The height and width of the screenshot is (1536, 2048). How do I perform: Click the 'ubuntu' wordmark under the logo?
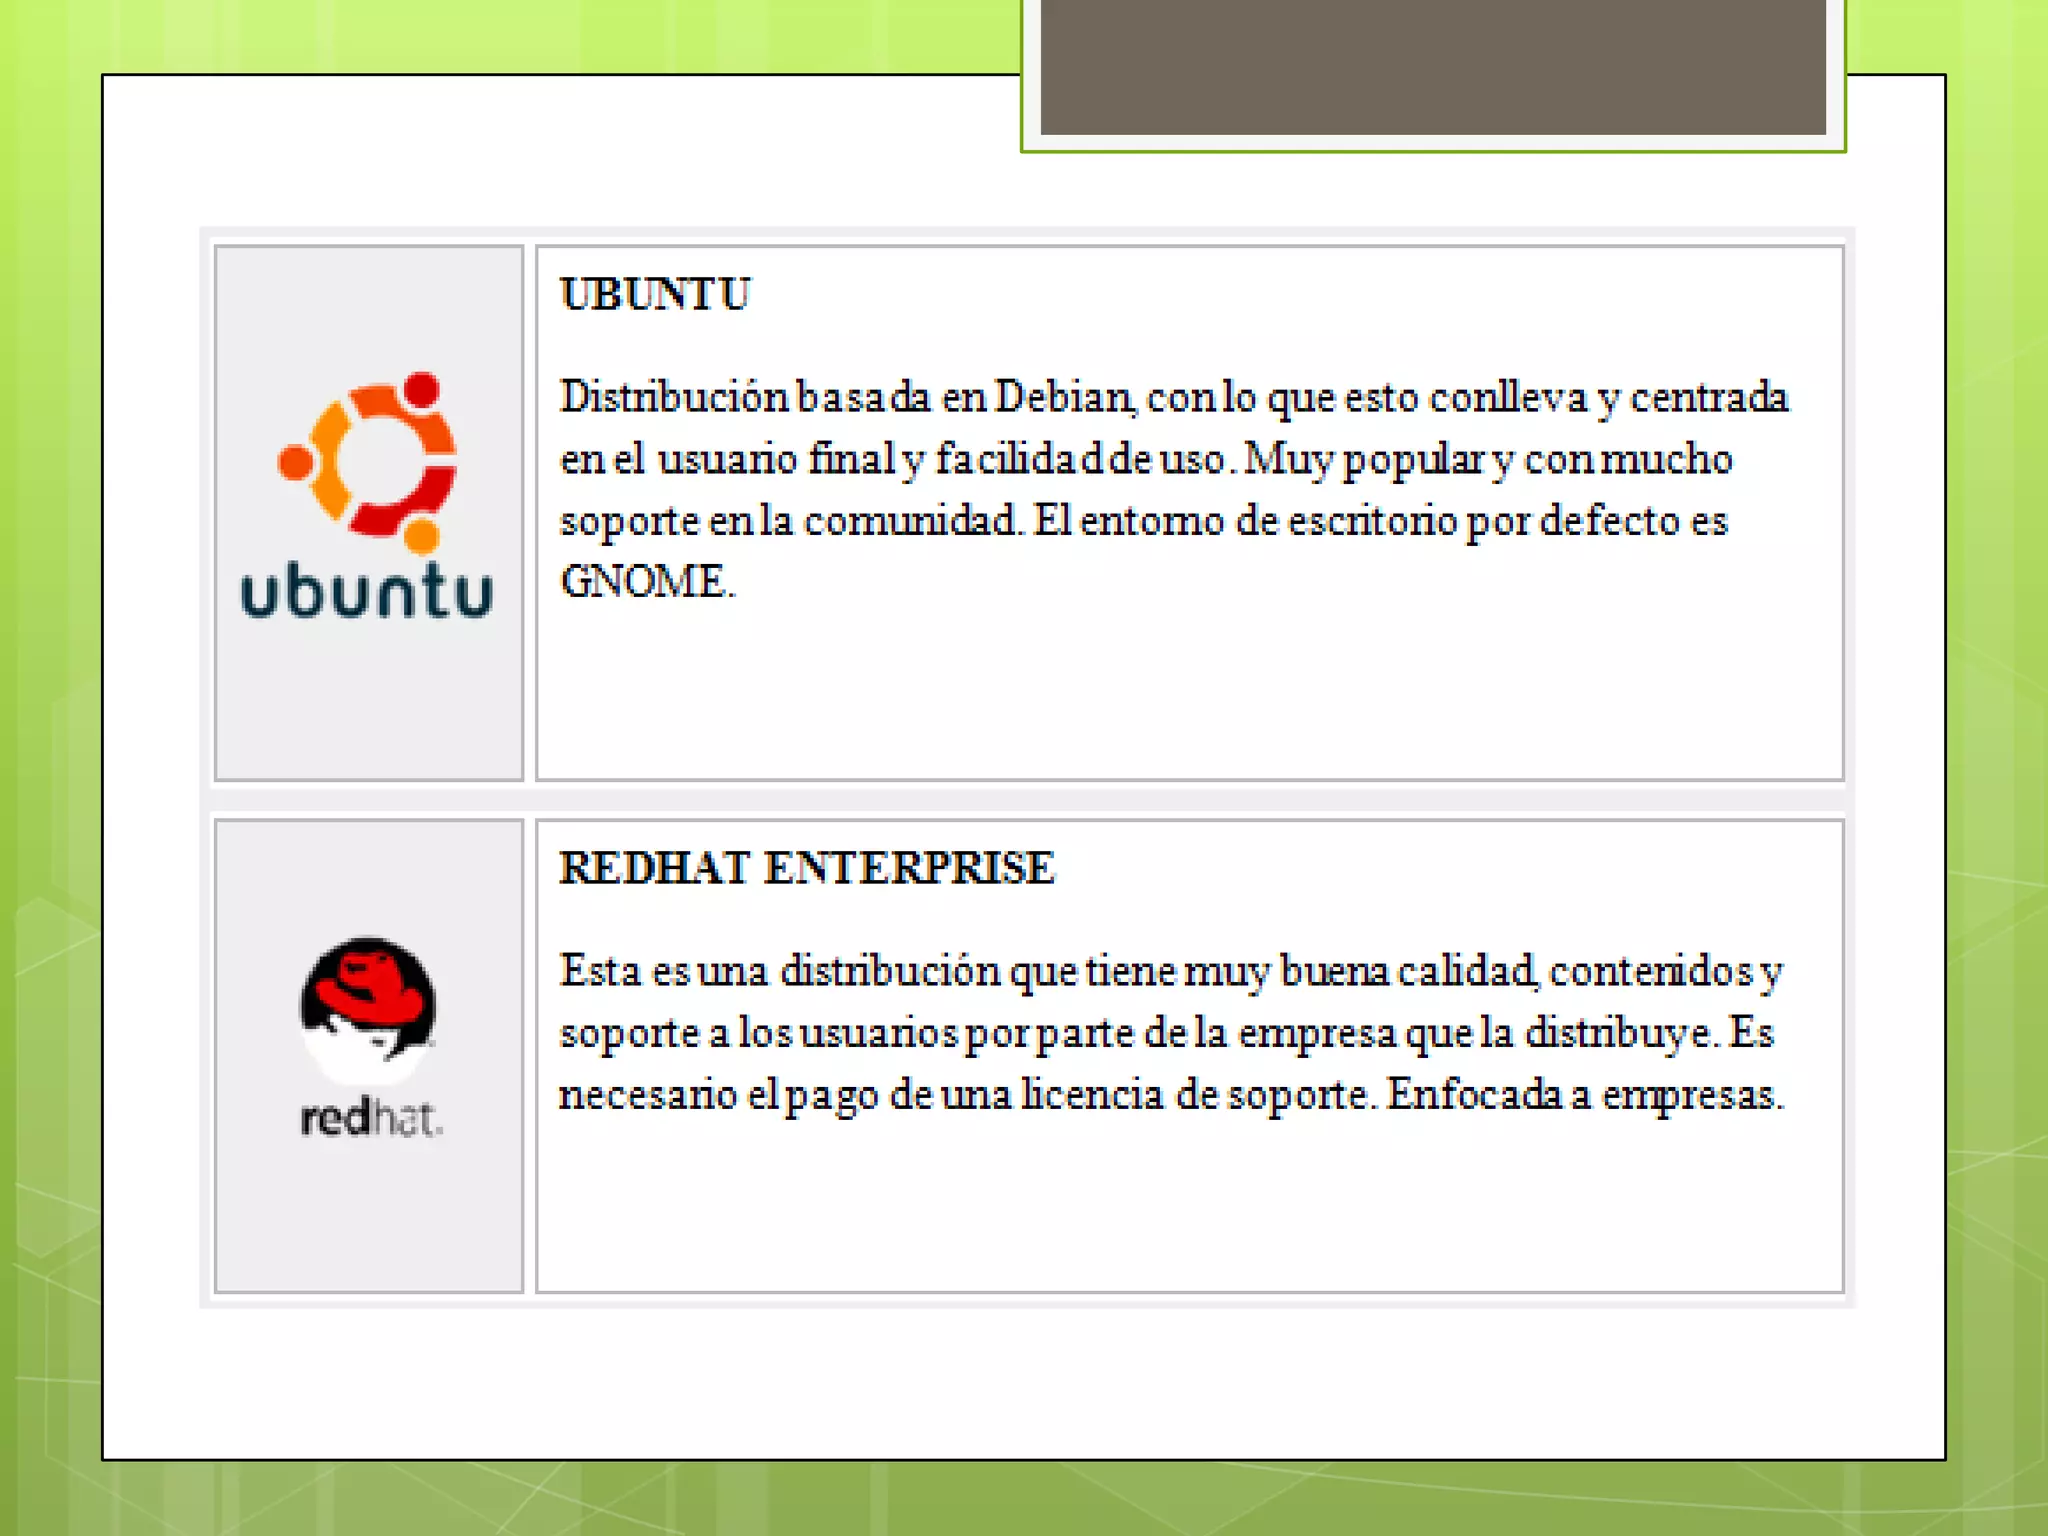click(x=367, y=592)
